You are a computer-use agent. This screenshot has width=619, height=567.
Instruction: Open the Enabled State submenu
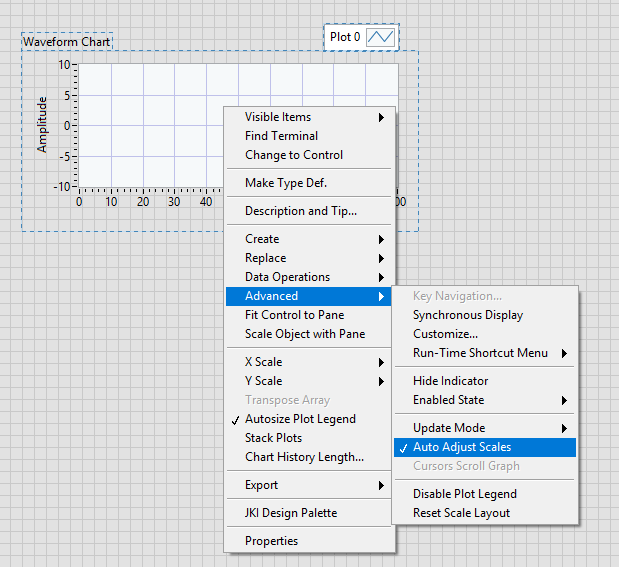(x=449, y=400)
